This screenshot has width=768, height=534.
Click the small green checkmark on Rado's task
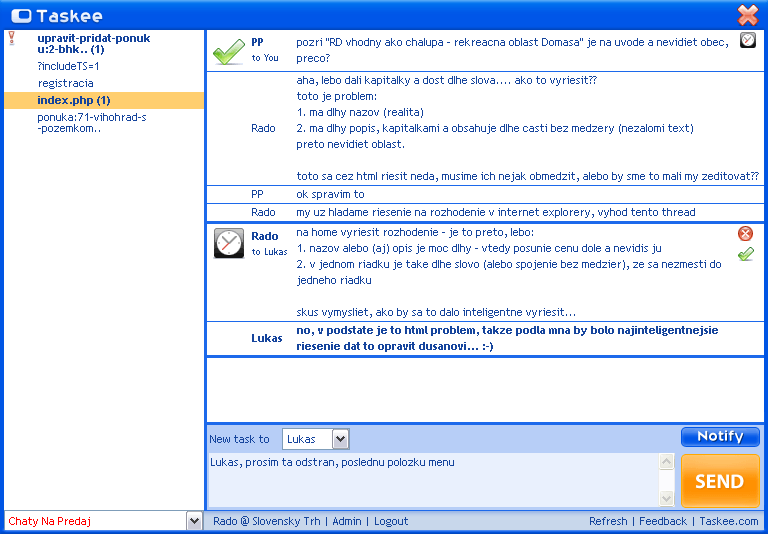pos(746,254)
